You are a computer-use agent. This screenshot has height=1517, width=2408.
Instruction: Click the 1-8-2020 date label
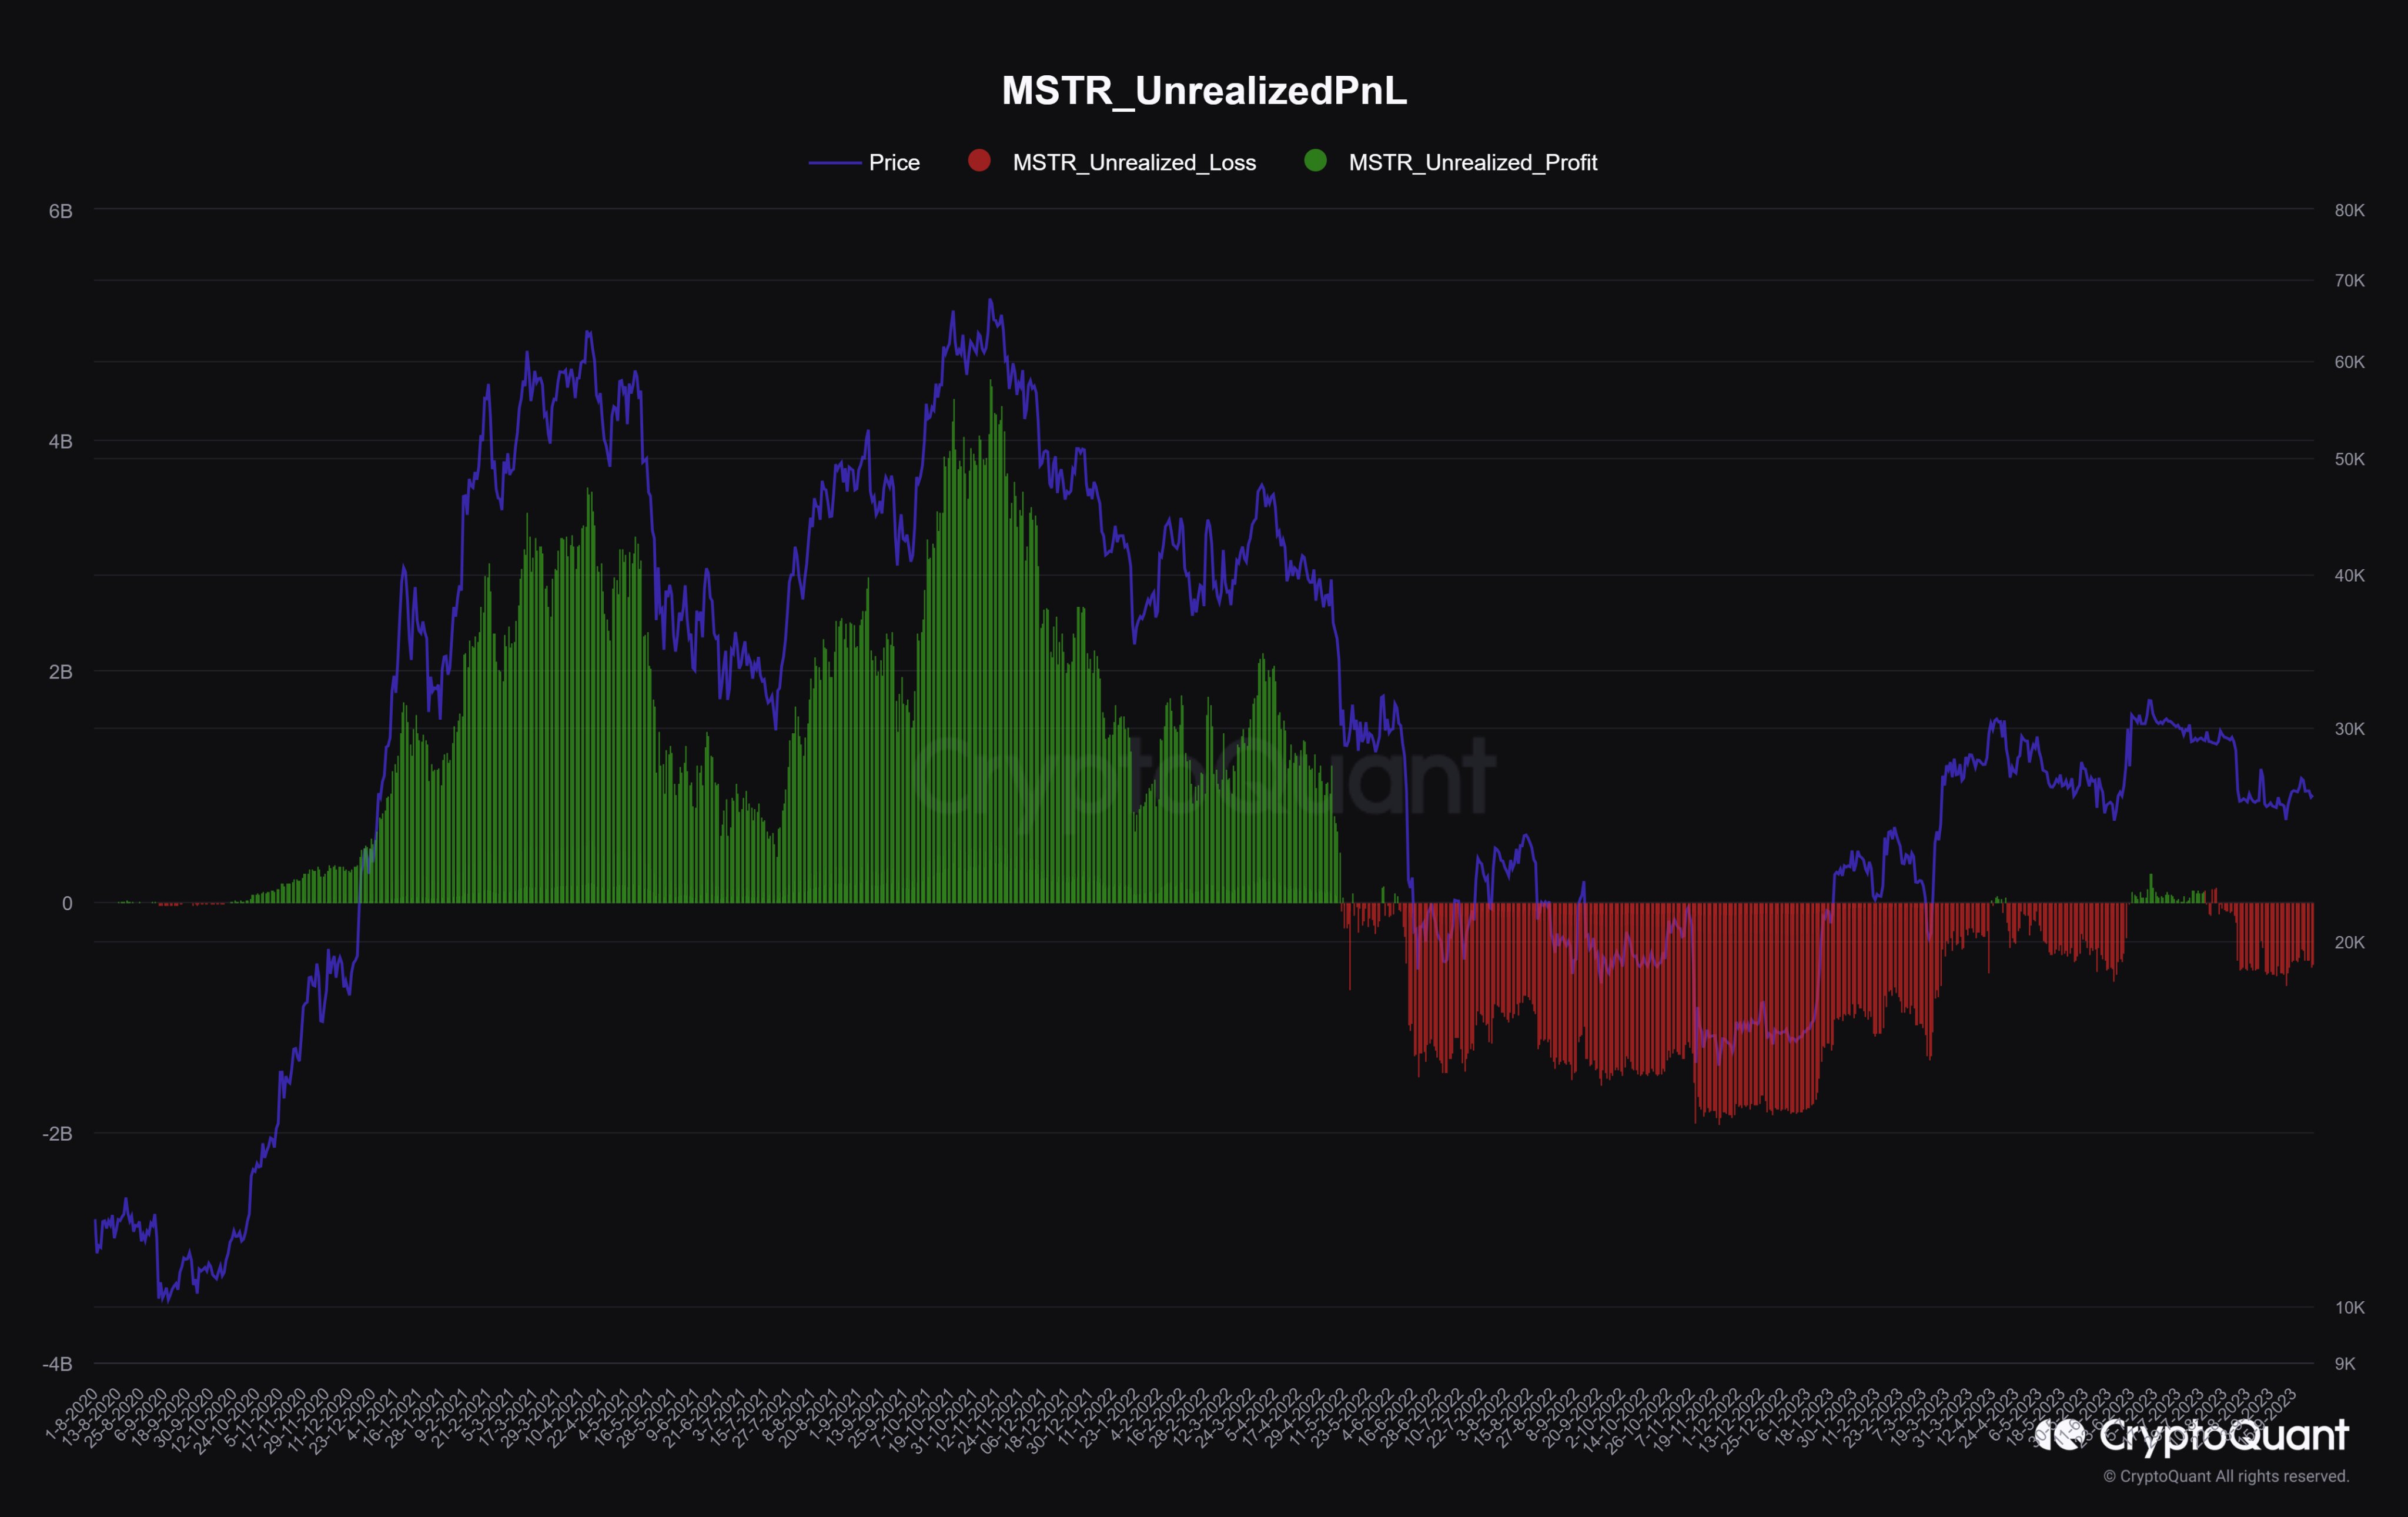72,1414
